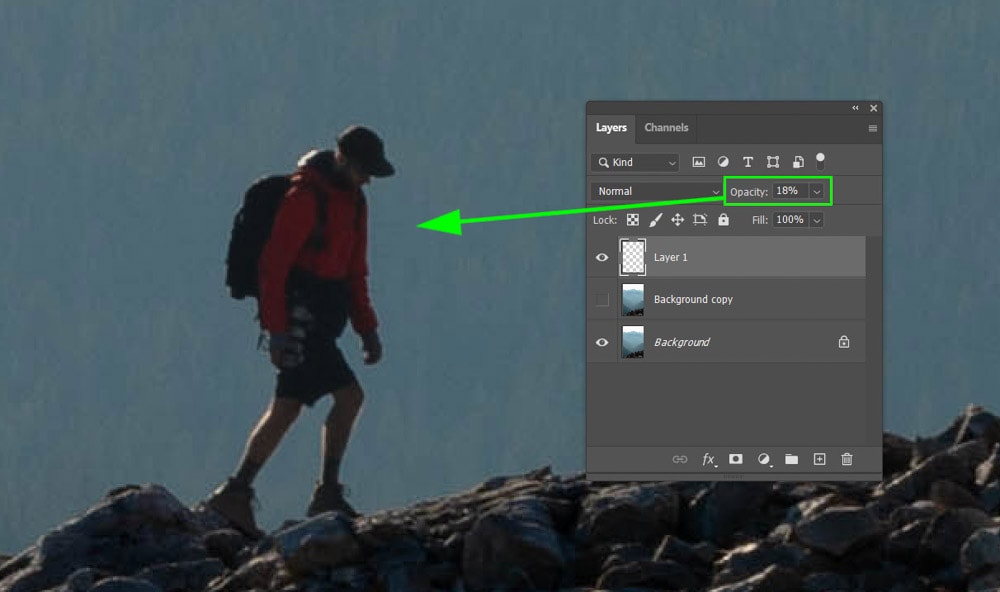The width and height of the screenshot is (1000, 592).
Task: Click the Fill 100% value field
Action: pos(791,219)
